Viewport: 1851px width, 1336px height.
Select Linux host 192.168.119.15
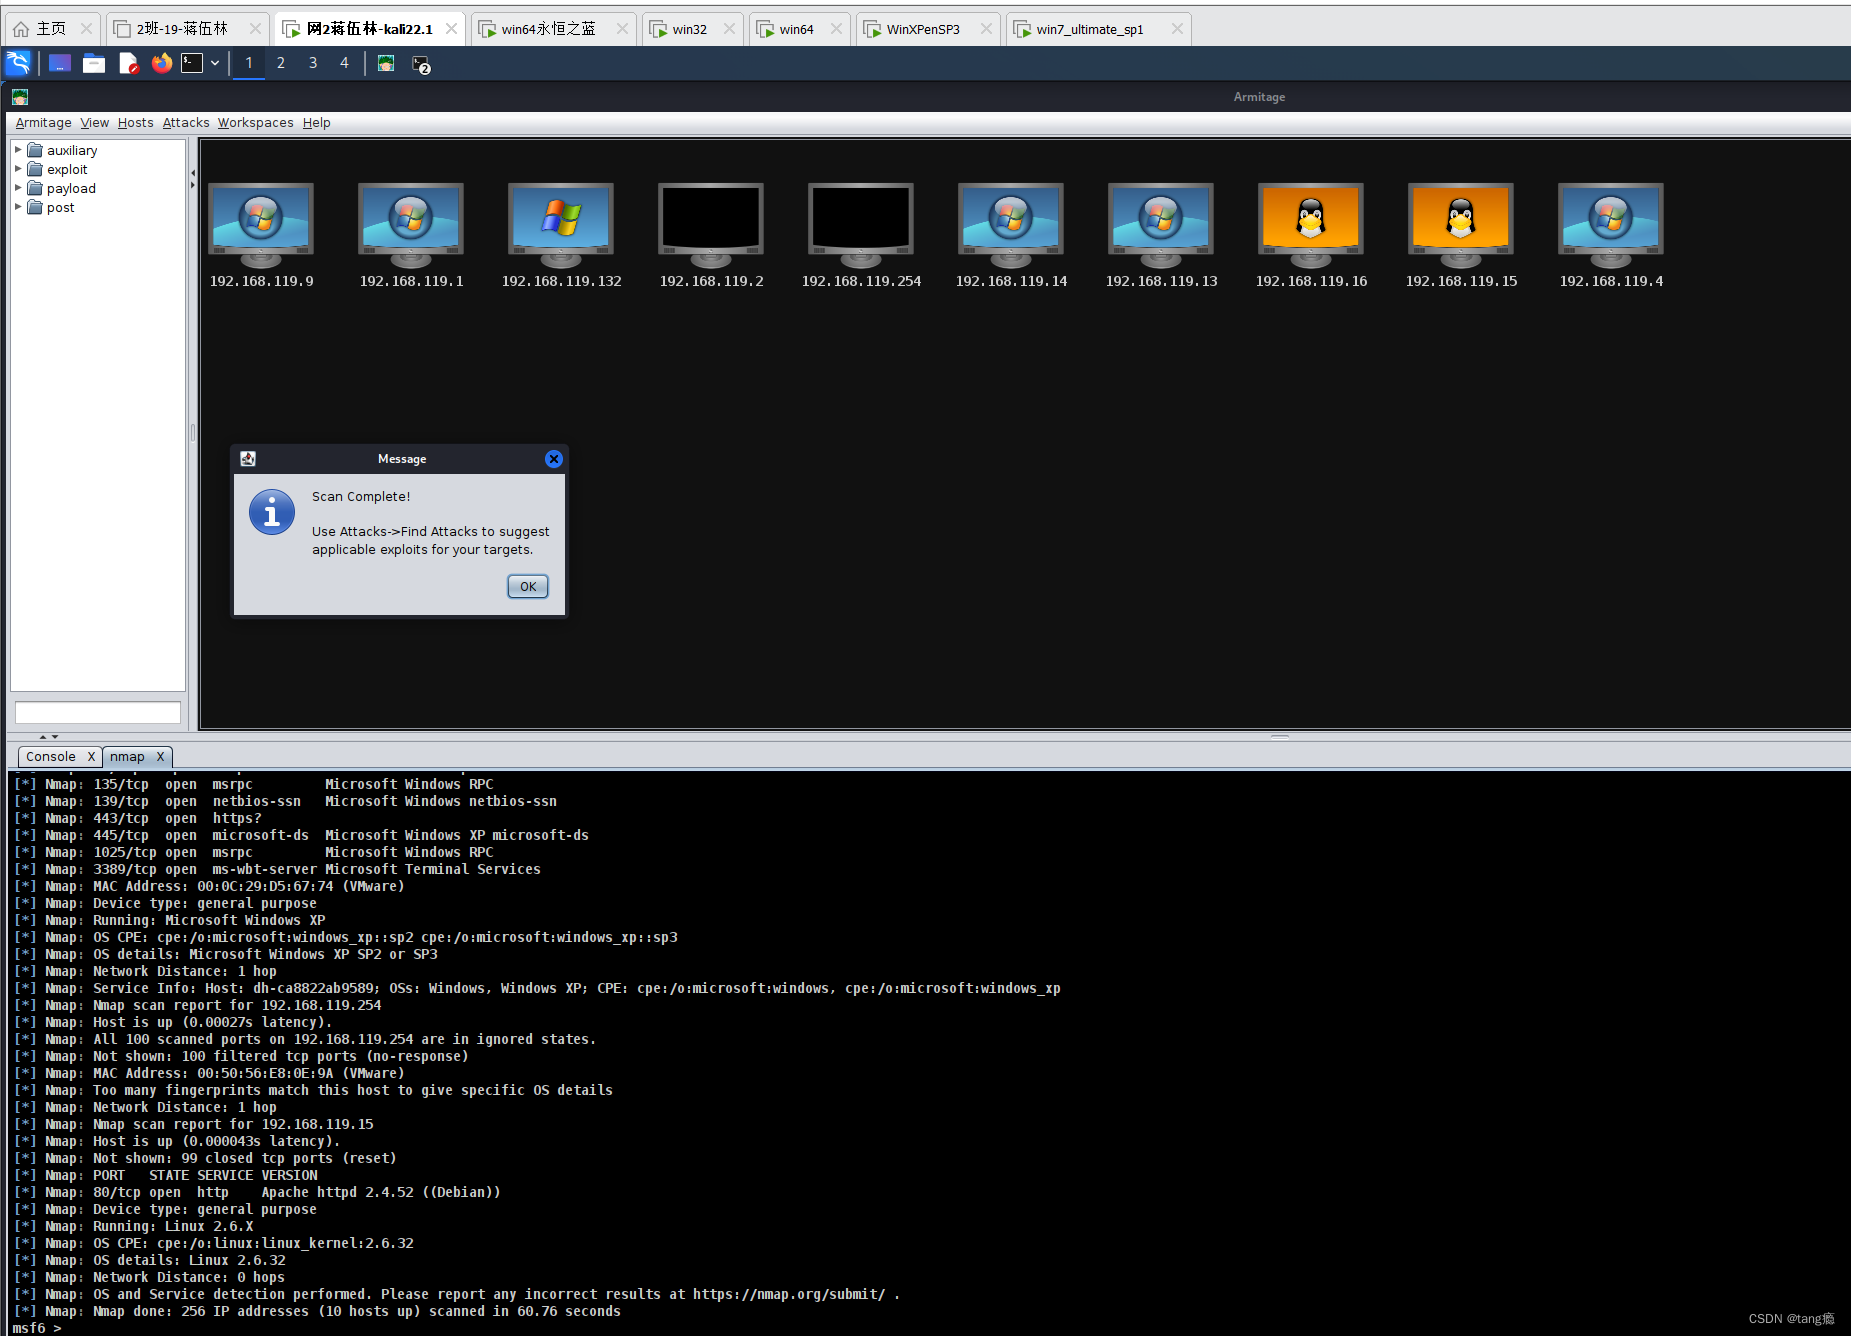pyautogui.click(x=1461, y=225)
